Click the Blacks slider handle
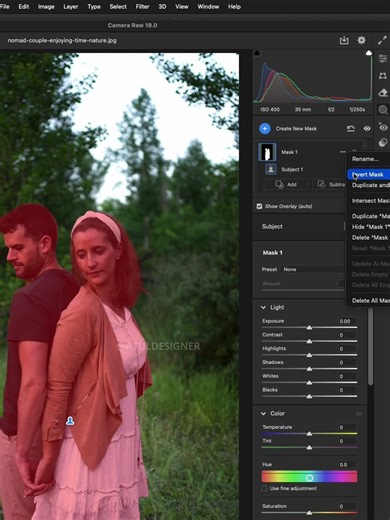The image size is (390, 520). (309, 397)
